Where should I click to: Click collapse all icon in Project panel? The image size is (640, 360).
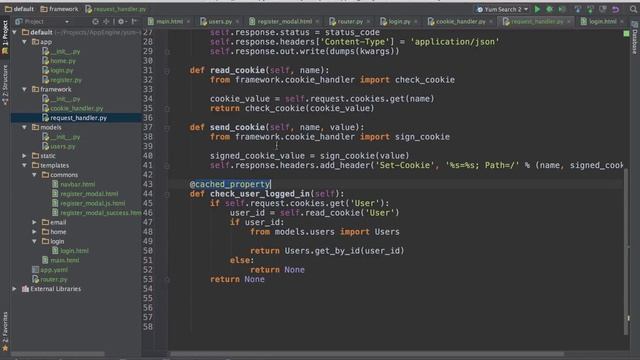click(x=106, y=21)
